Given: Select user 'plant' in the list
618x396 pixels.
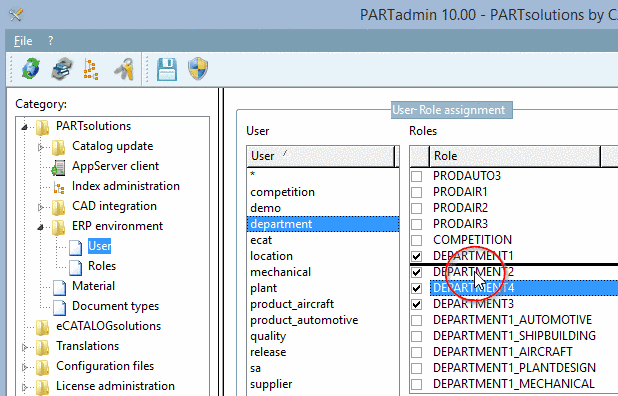Looking at the screenshot, I should 323,288.
